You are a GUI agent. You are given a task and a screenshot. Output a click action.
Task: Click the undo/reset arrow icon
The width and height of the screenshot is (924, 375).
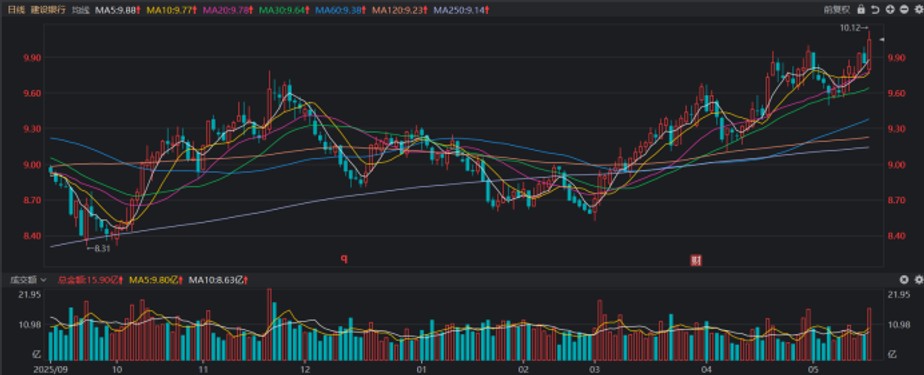[x=875, y=9]
